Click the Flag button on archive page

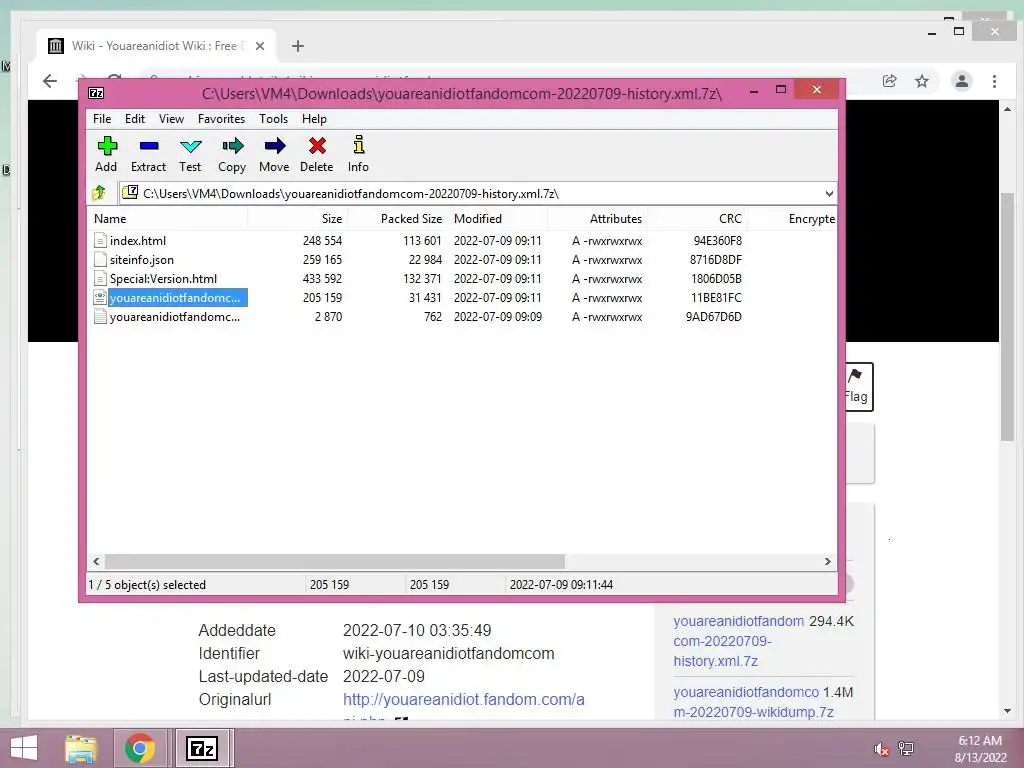point(857,387)
